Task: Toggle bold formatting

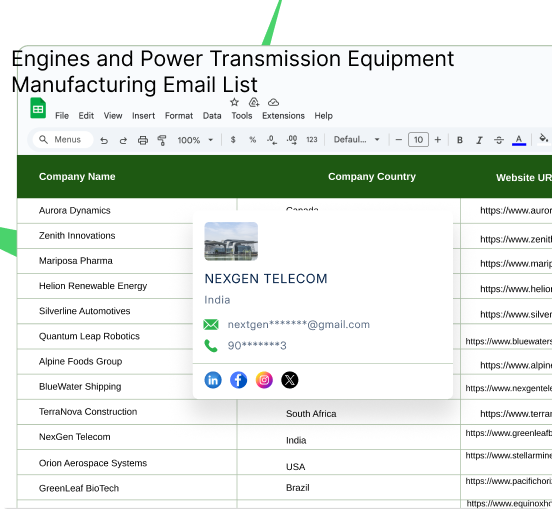Action: (x=460, y=140)
